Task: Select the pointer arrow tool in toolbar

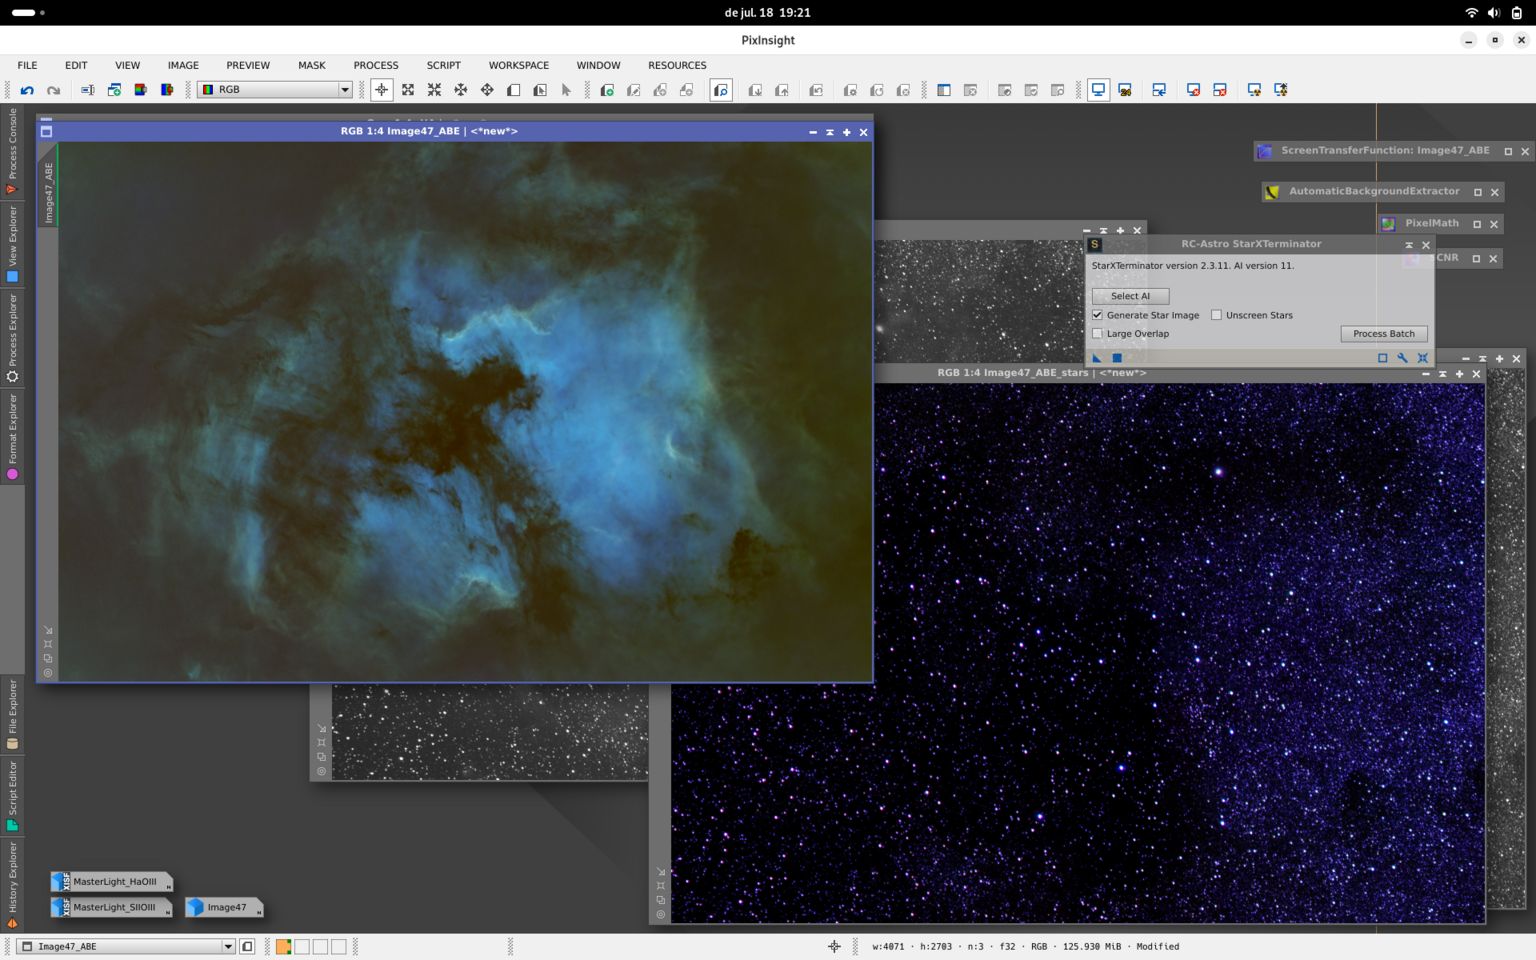Action: [x=566, y=90]
